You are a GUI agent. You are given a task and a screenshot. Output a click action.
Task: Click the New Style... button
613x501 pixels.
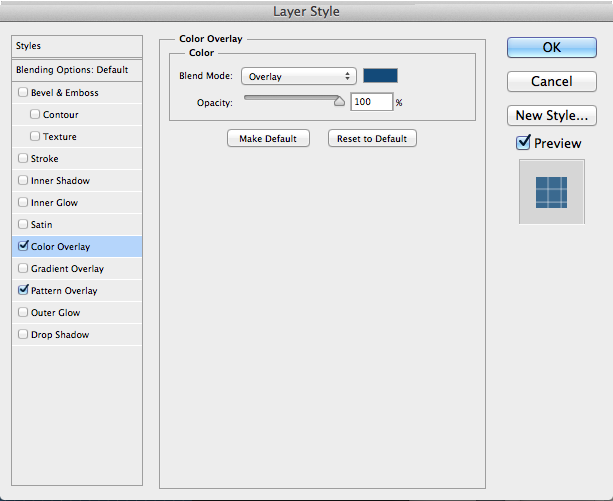(552, 115)
